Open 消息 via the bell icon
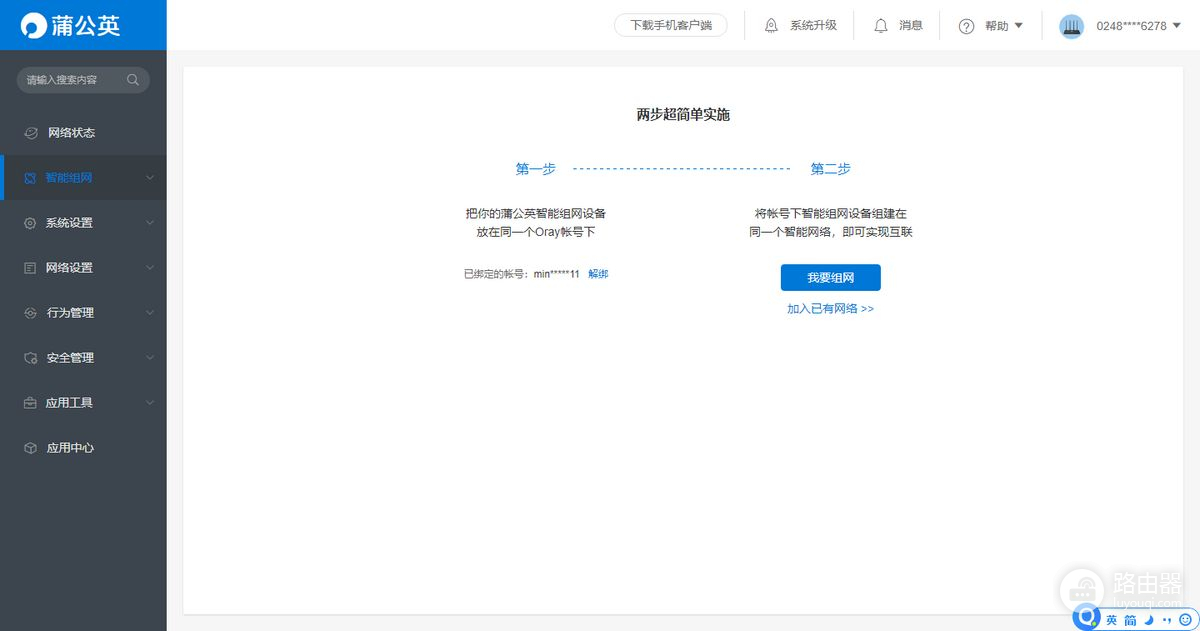1200x631 pixels. pos(881,25)
